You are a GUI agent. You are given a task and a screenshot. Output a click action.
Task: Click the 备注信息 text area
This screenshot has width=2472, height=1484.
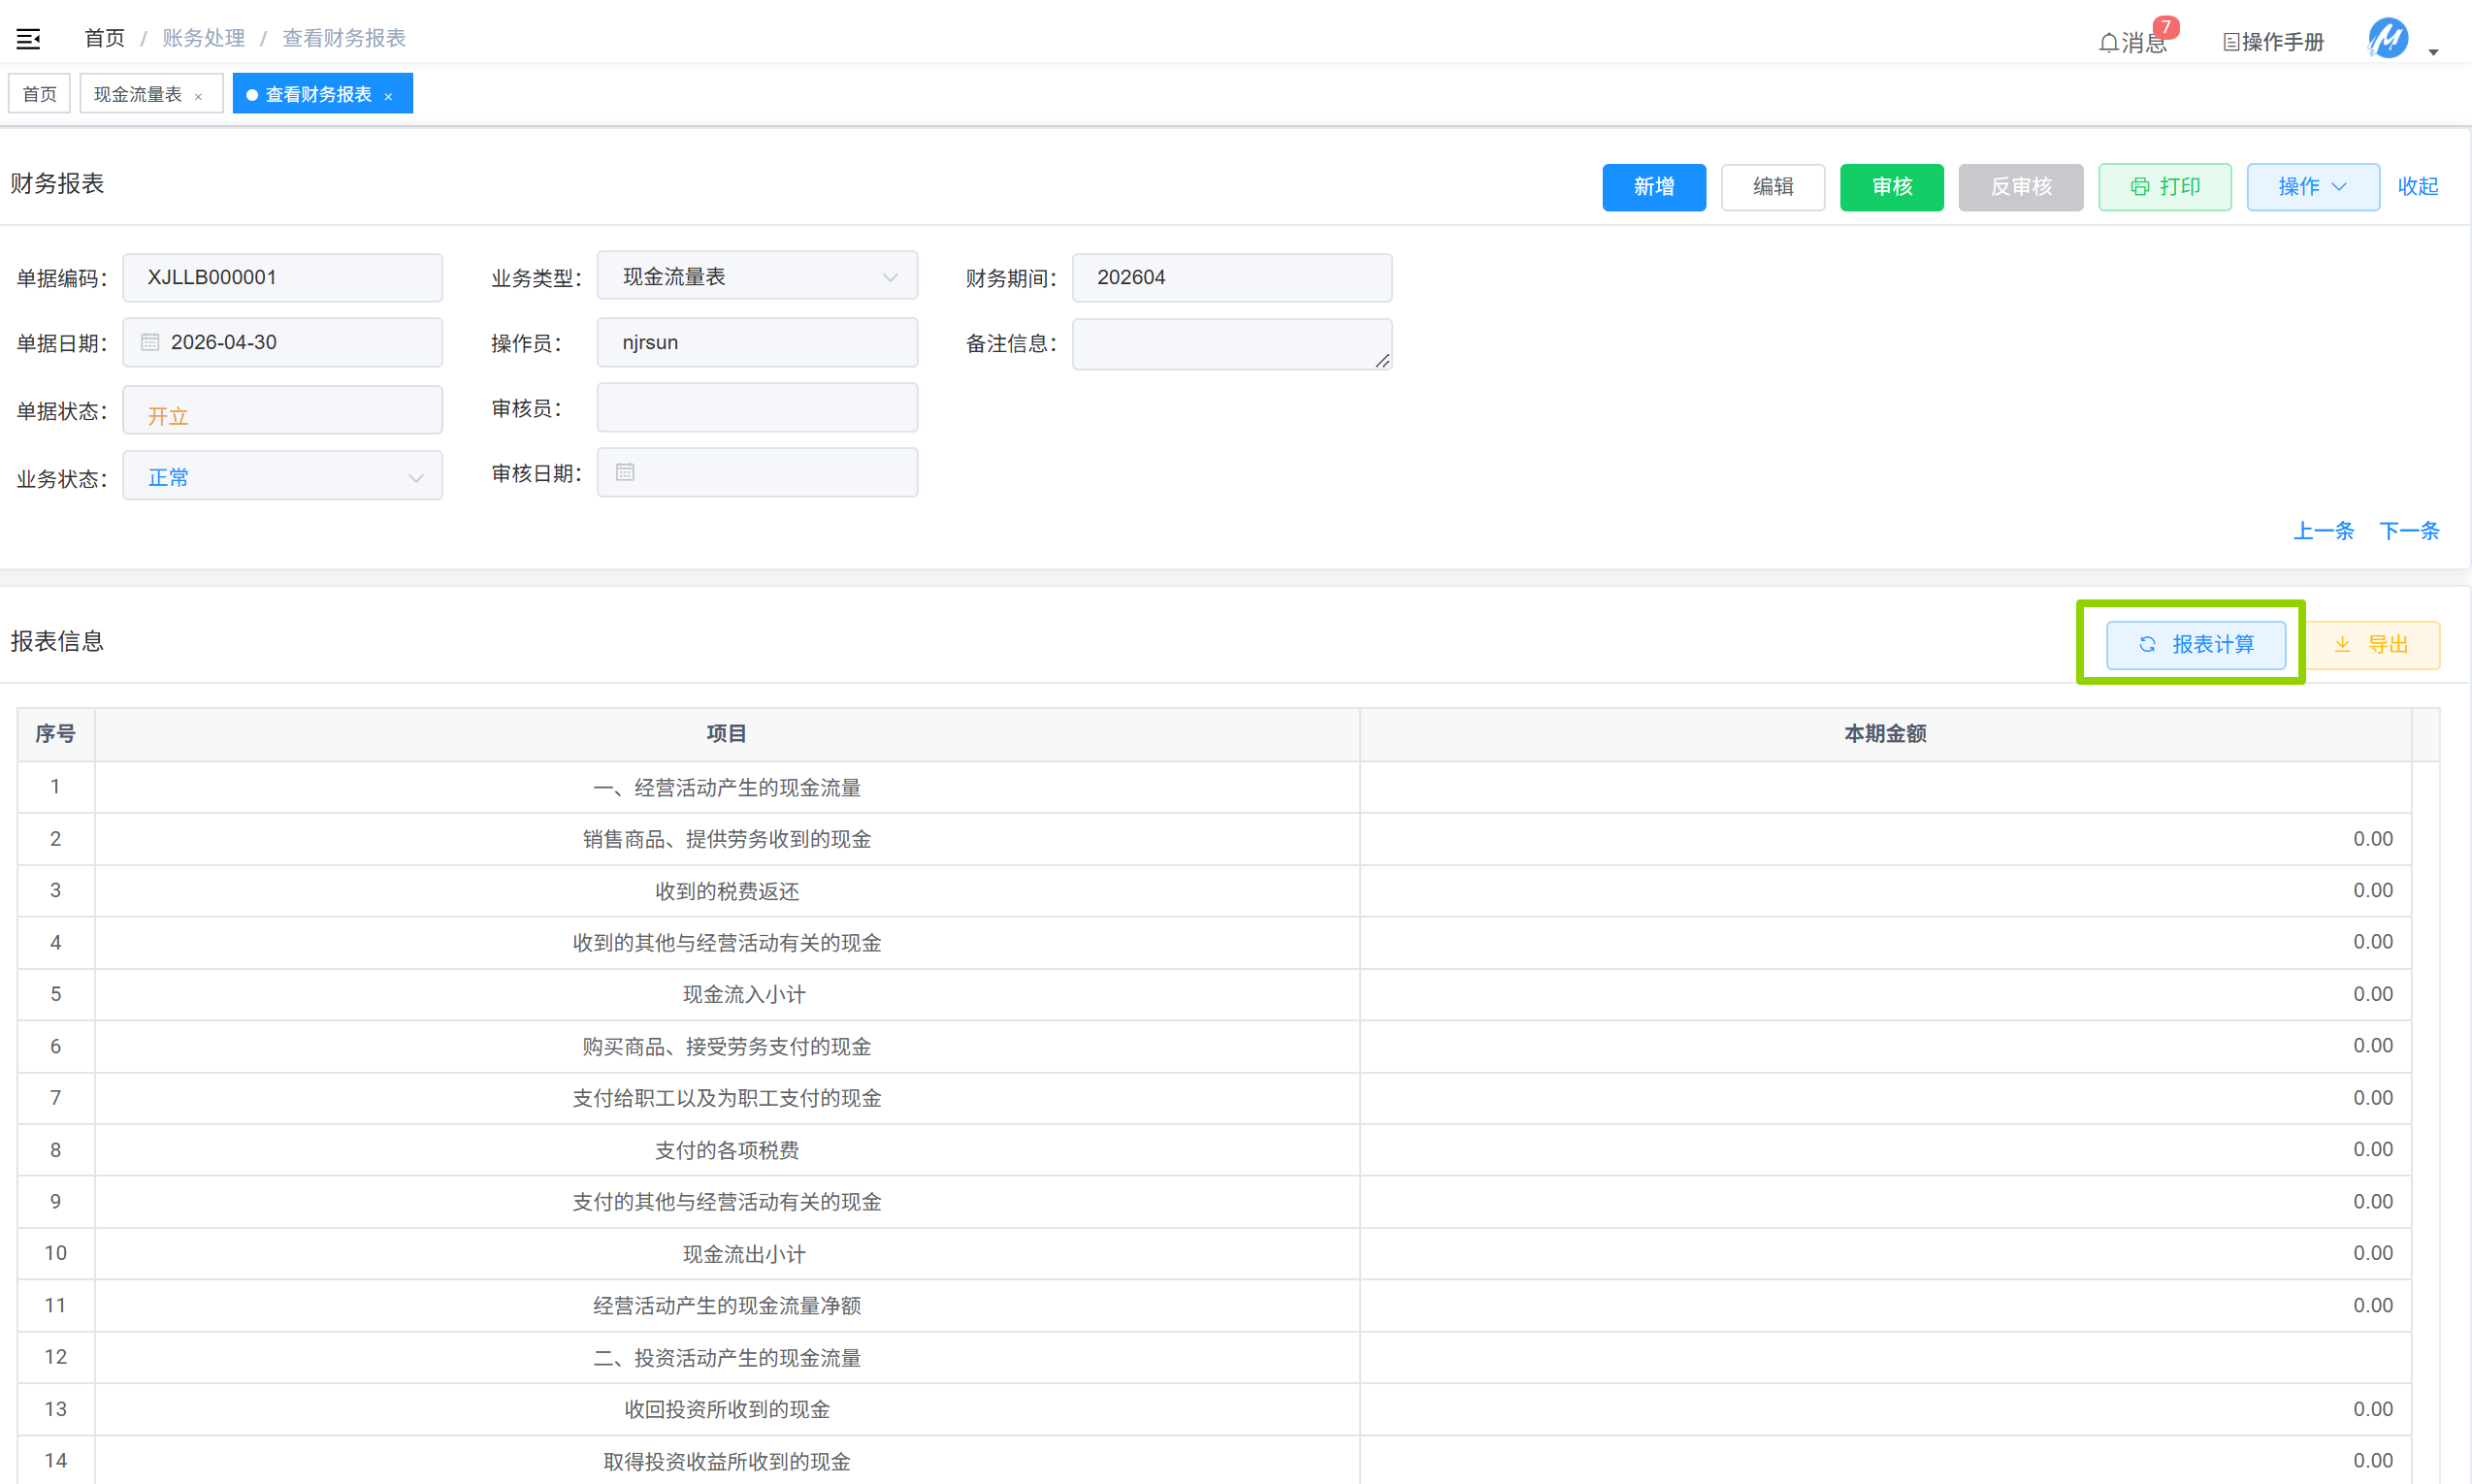point(1232,344)
